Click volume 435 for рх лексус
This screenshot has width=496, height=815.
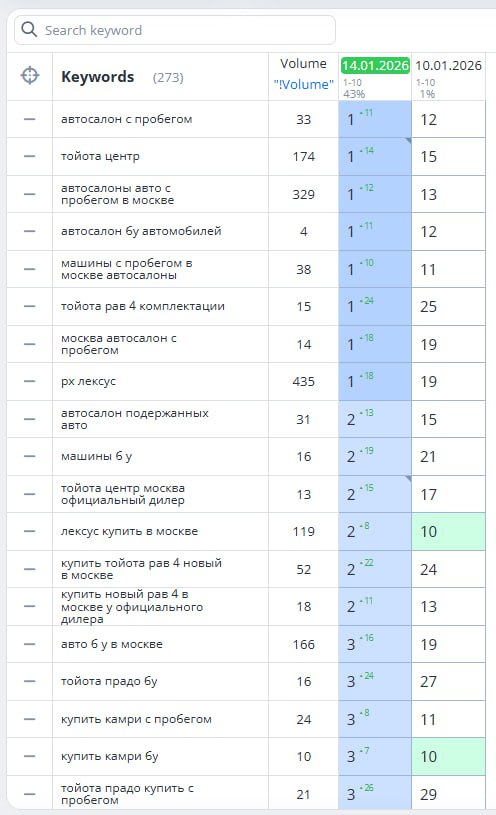pos(304,382)
